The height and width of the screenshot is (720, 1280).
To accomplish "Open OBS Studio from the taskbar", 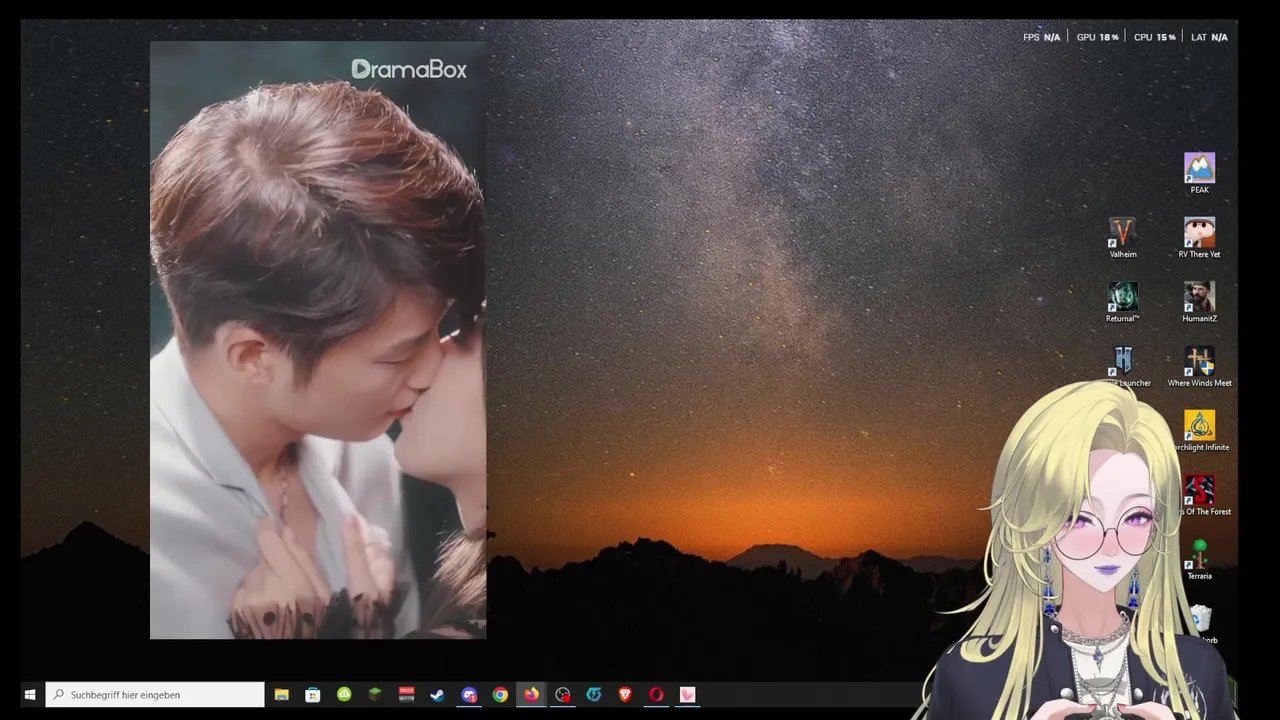I will pos(563,694).
